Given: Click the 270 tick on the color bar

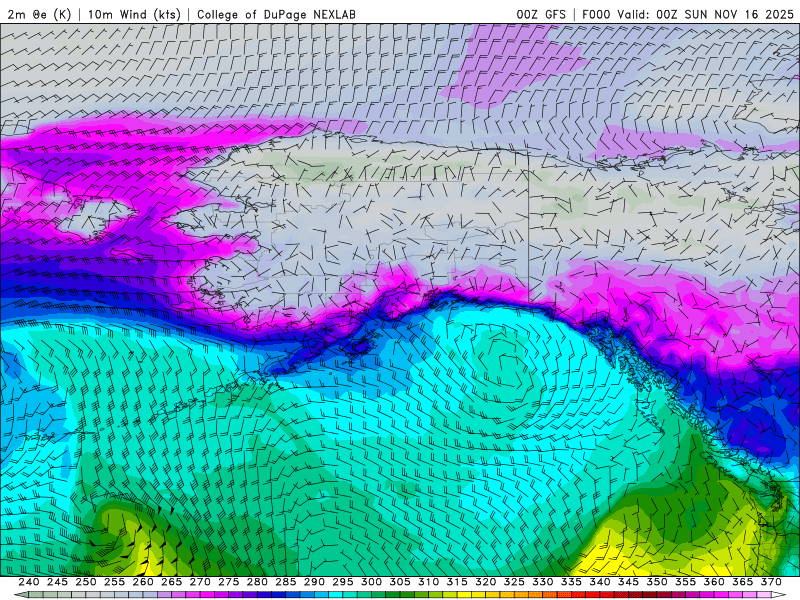Looking at the screenshot, I should (200, 582).
